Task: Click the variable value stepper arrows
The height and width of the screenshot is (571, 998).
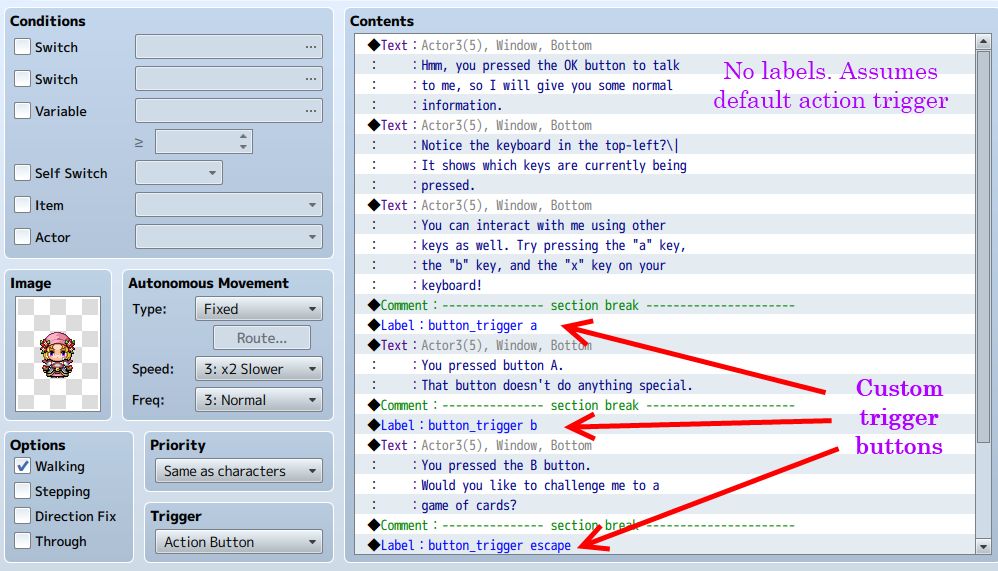Action: 243,141
